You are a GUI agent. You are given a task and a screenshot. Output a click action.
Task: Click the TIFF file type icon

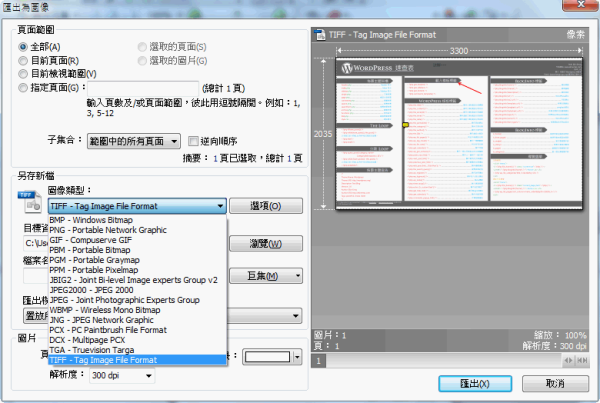coord(30,202)
